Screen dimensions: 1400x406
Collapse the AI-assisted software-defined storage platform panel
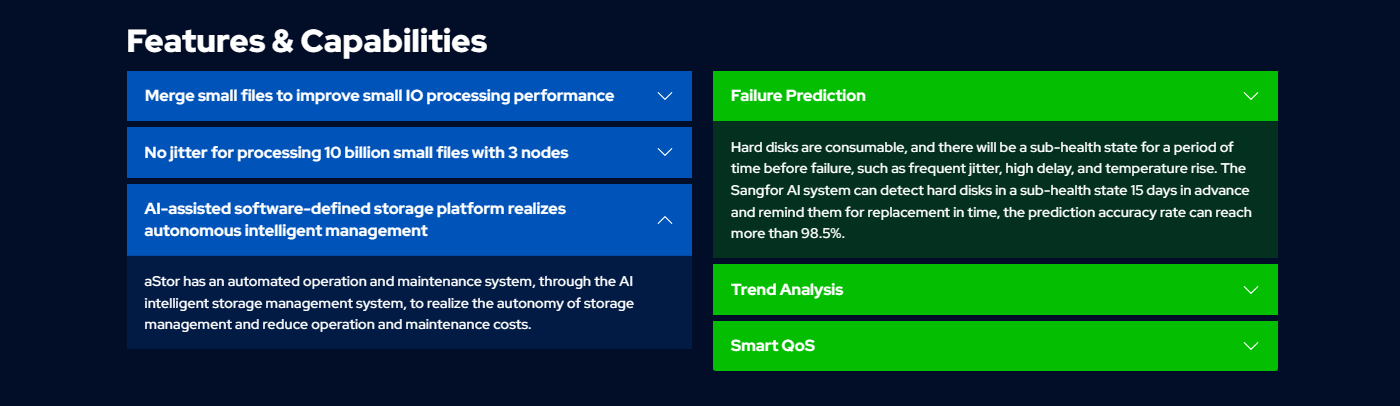point(409,220)
